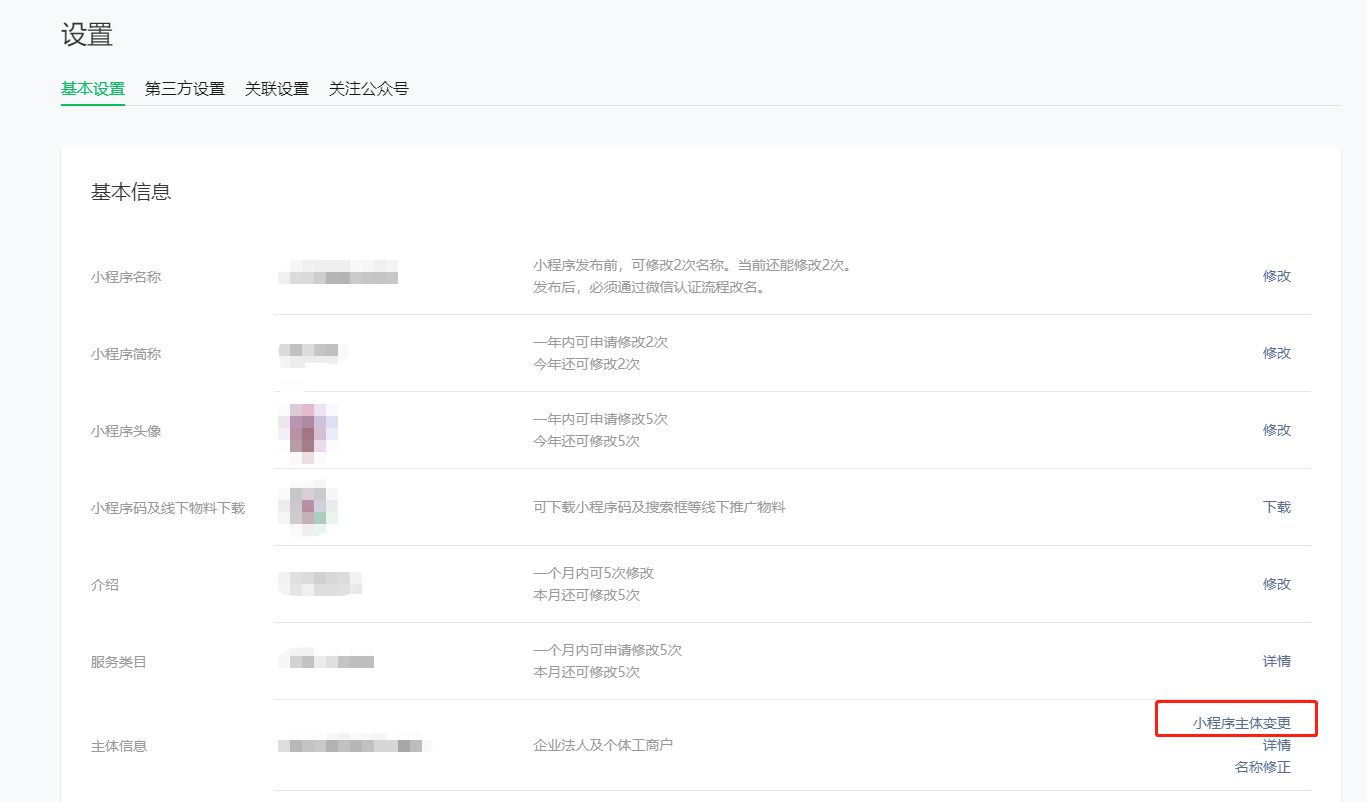
Task: Click 修改 in the 介绍 row
Action: tap(1277, 584)
